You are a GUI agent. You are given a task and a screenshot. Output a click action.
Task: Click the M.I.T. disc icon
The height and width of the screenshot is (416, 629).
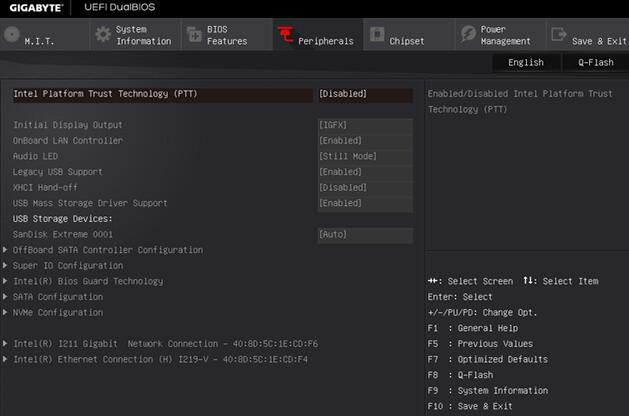coord(12,35)
